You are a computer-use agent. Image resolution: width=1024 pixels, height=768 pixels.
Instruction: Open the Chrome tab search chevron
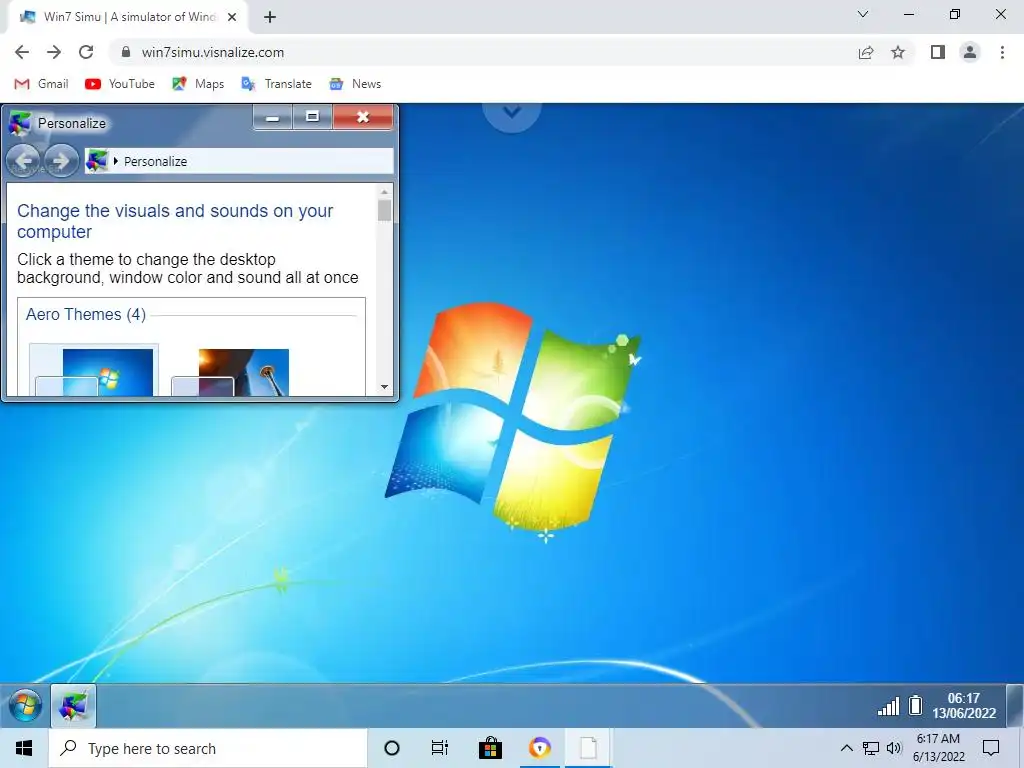[x=863, y=14]
